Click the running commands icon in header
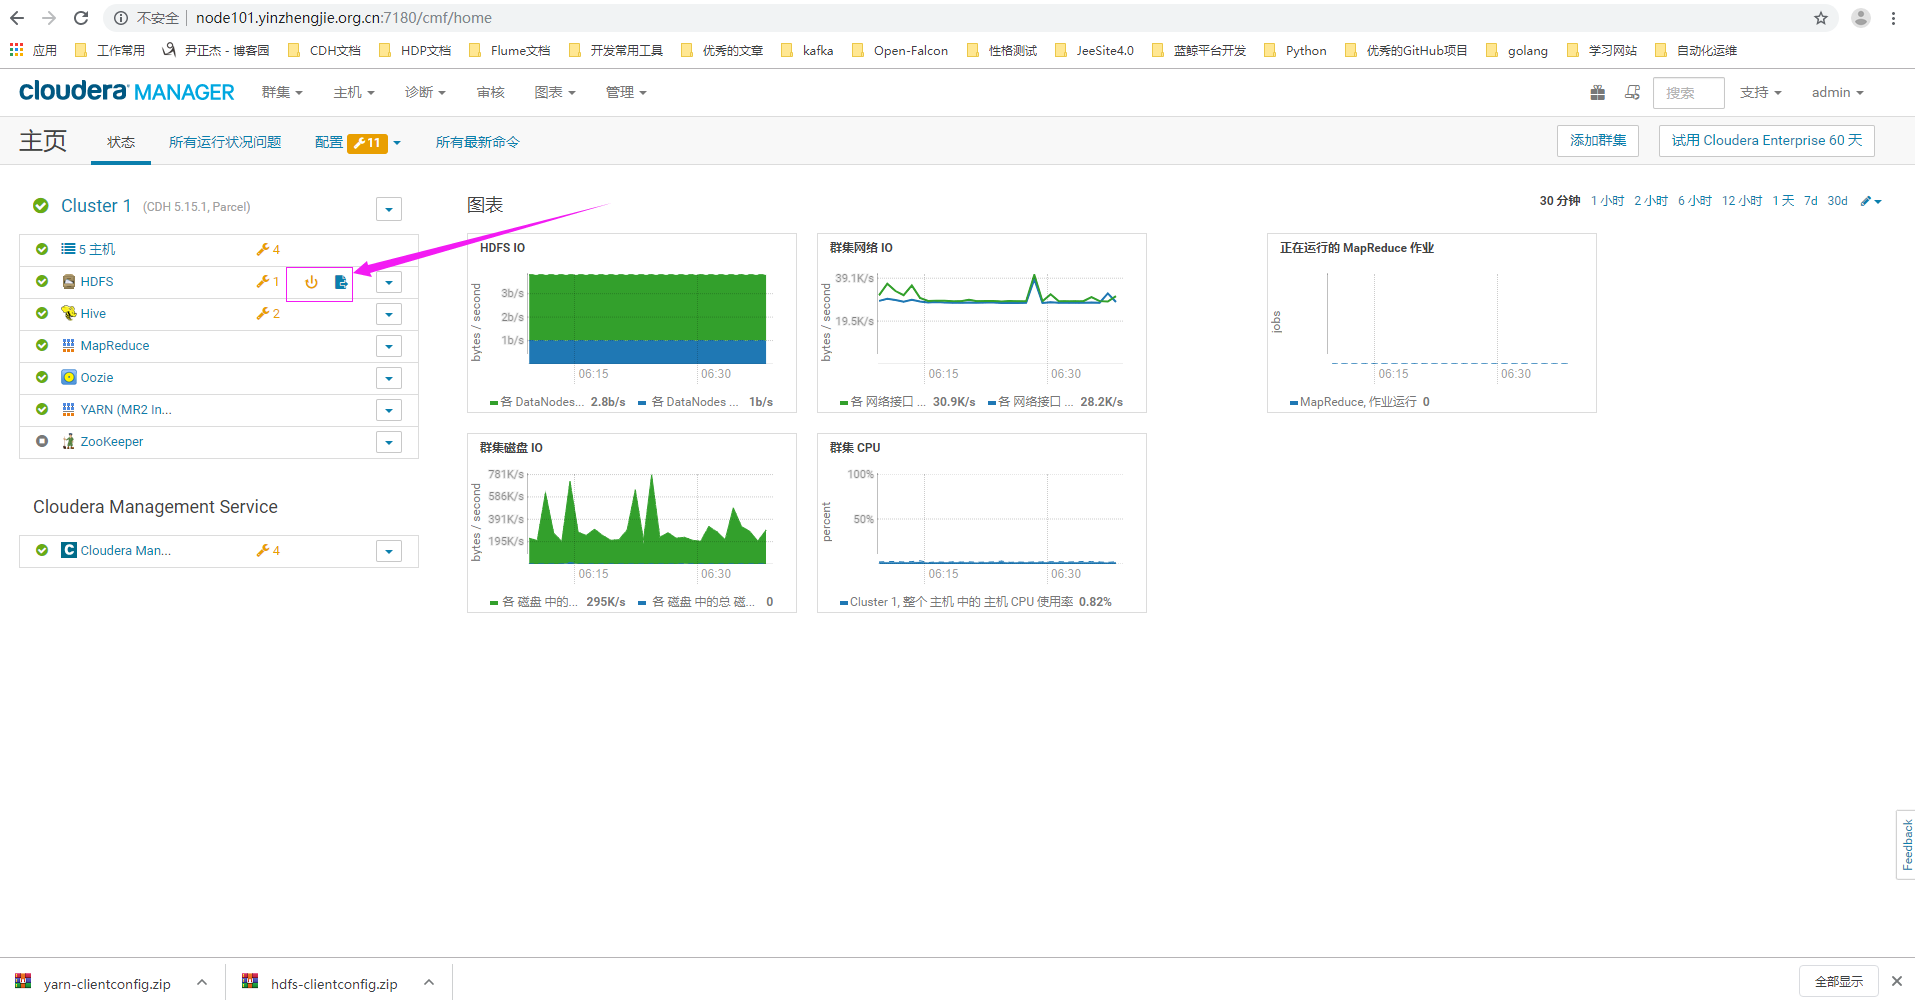 tap(1633, 93)
